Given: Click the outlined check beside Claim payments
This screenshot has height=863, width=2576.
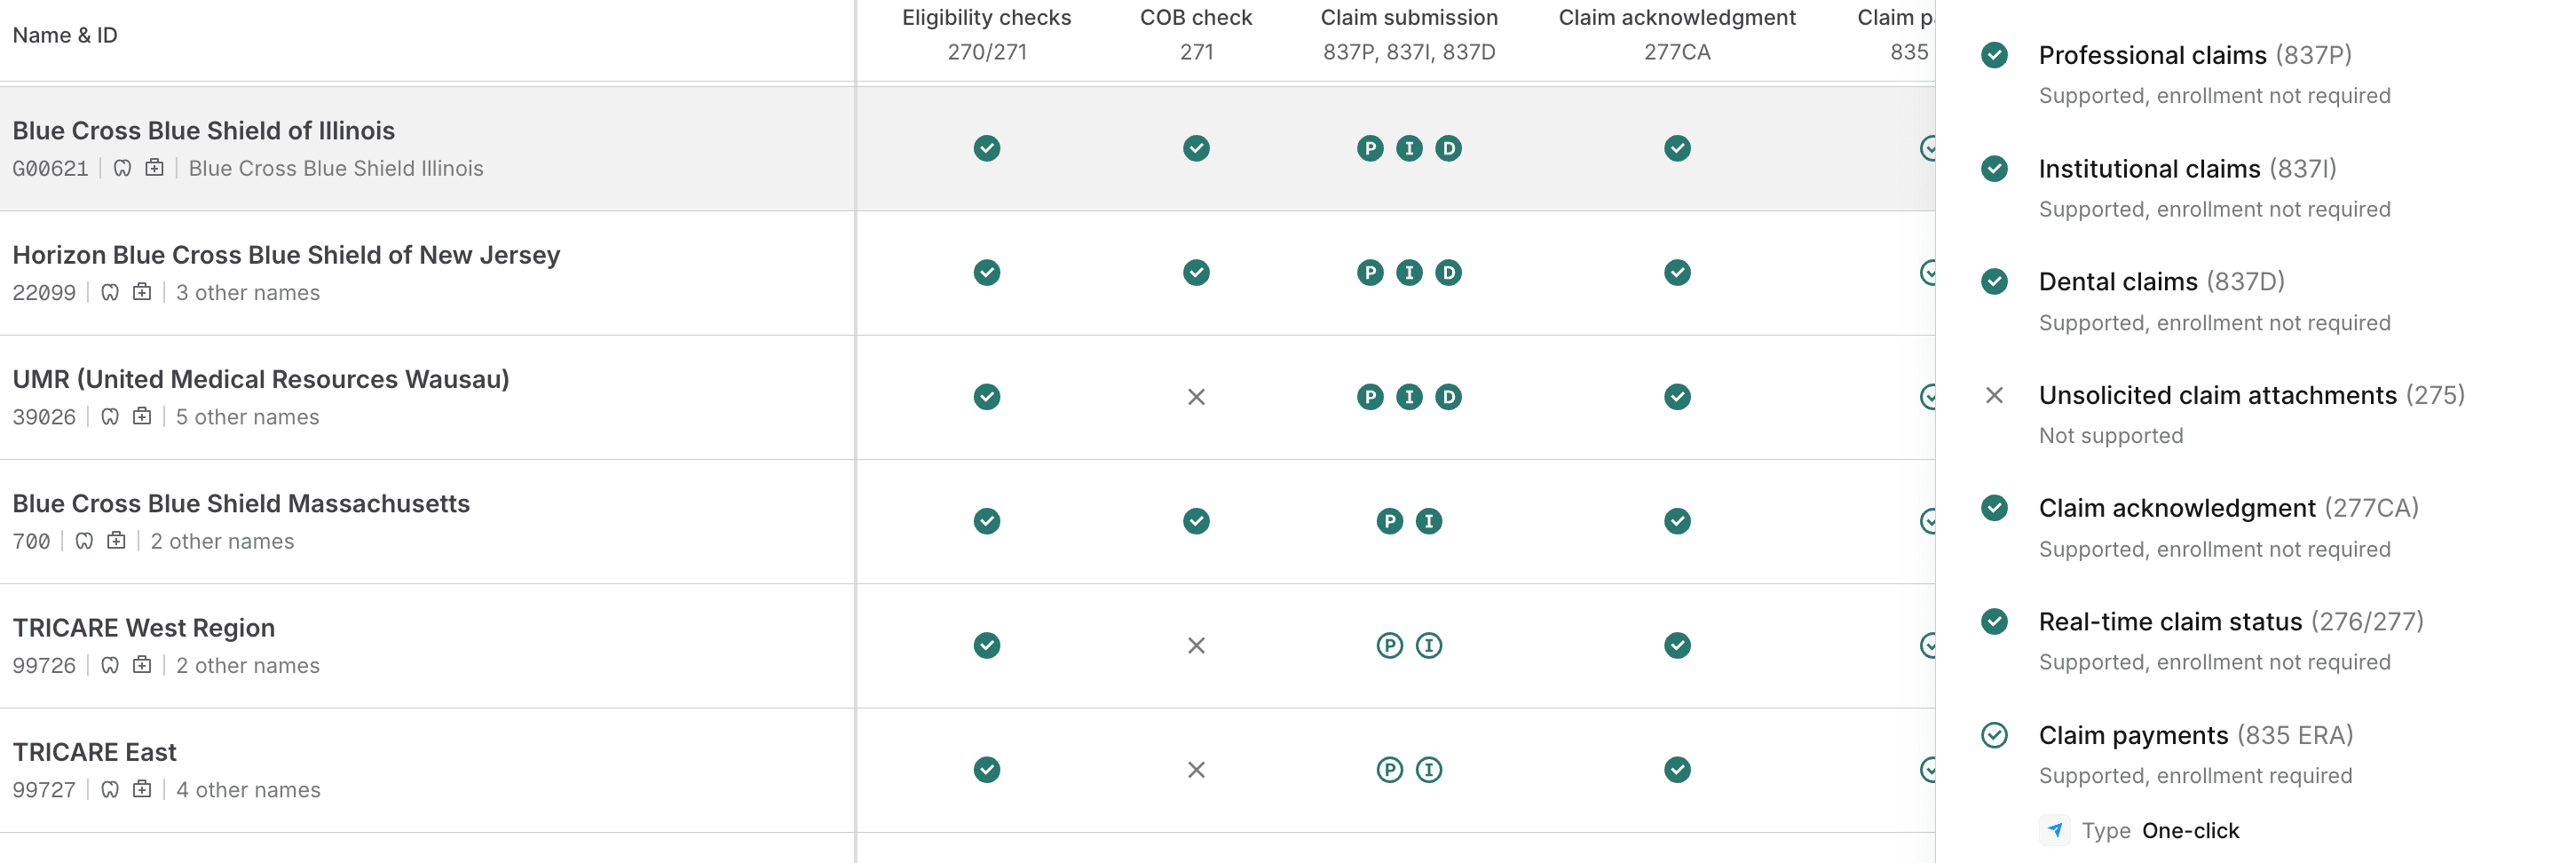Looking at the screenshot, I should 1994,735.
